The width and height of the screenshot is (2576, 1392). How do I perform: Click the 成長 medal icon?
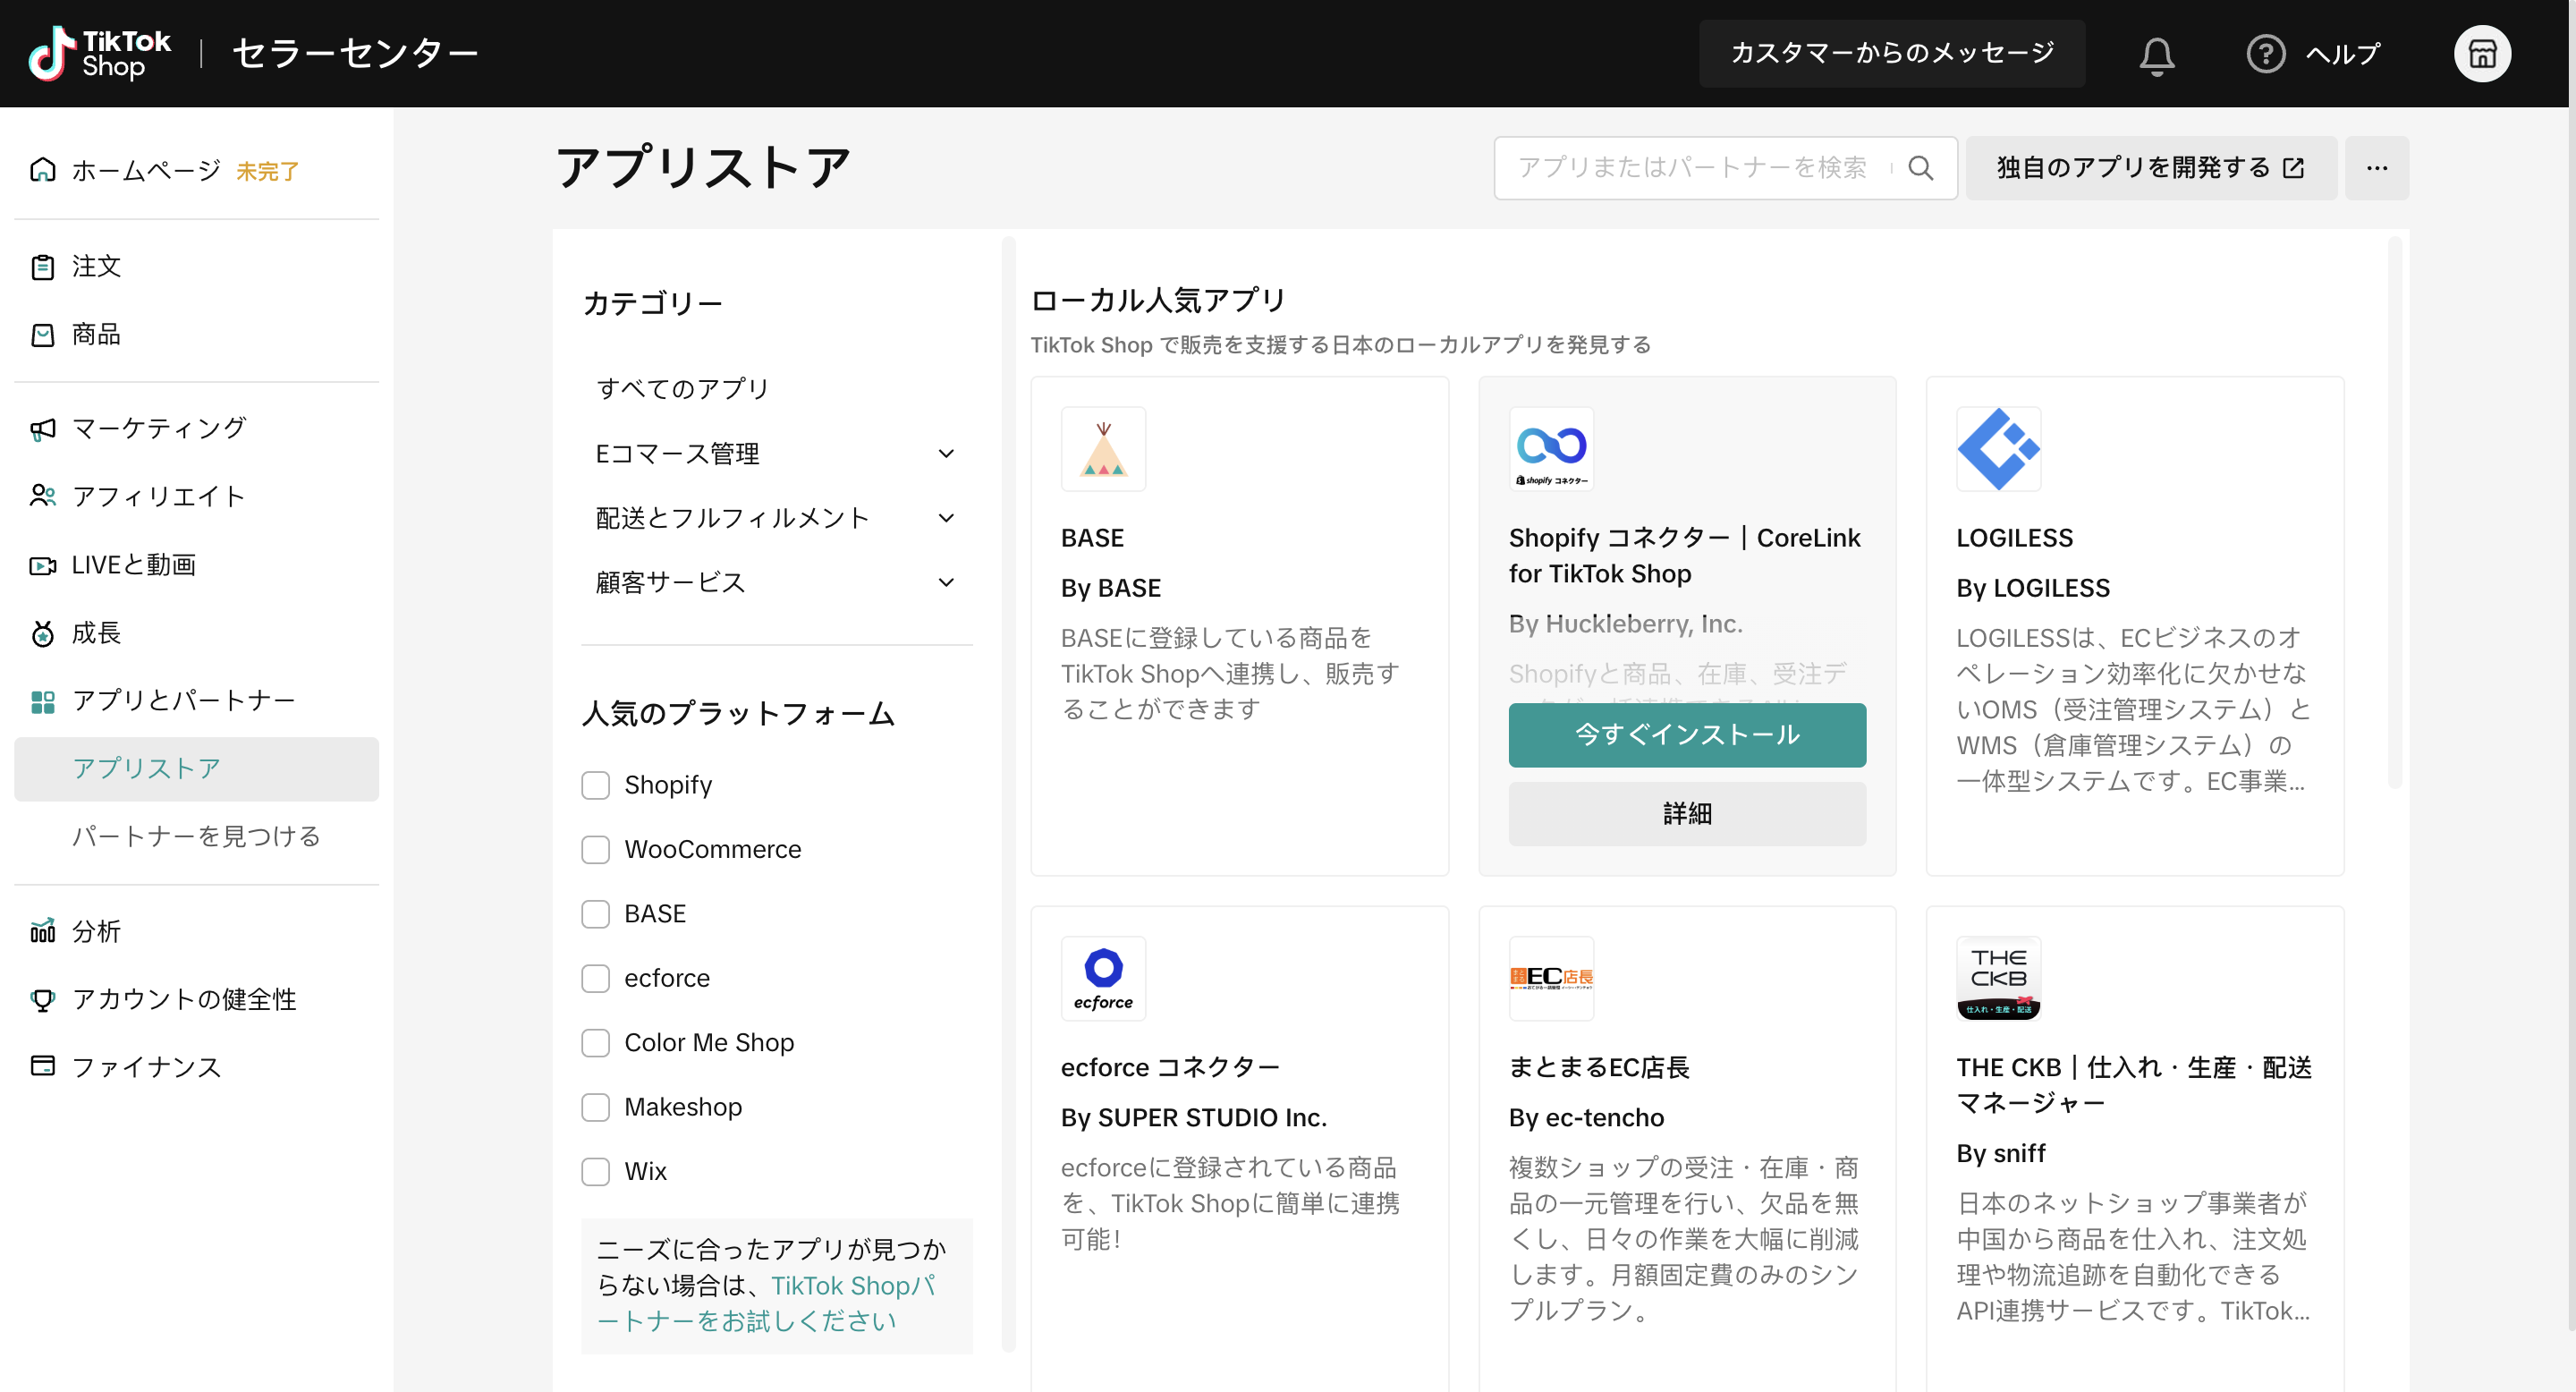[43, 633]
